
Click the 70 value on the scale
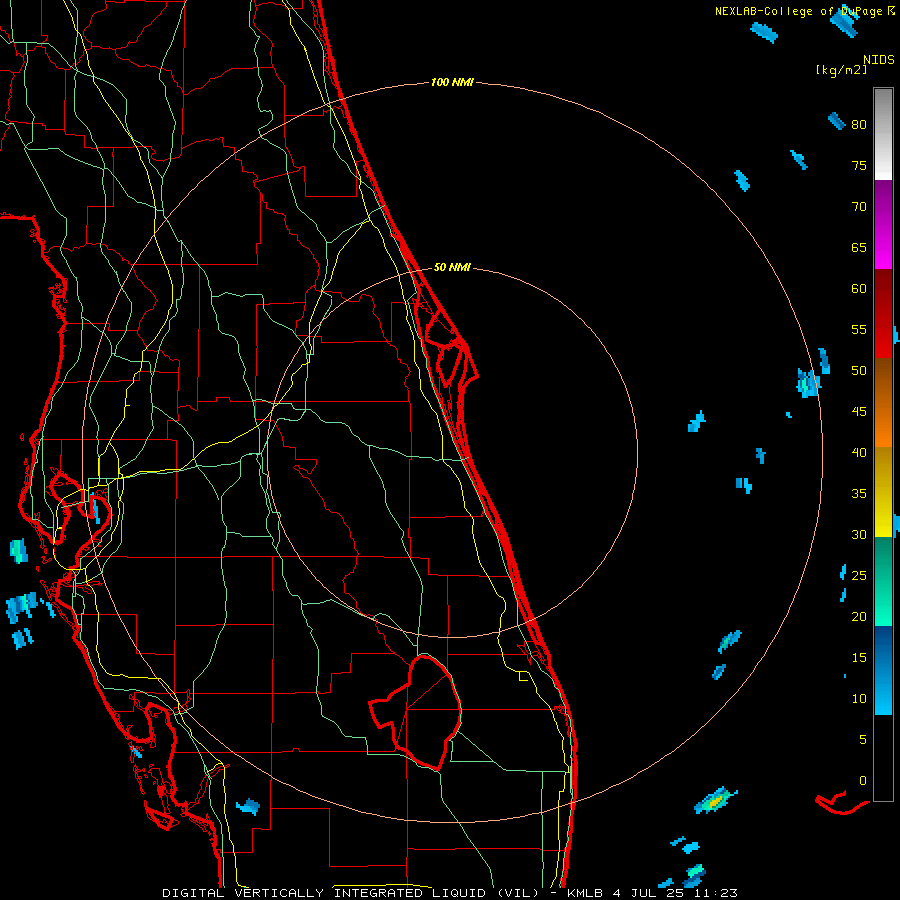(859, 207)
